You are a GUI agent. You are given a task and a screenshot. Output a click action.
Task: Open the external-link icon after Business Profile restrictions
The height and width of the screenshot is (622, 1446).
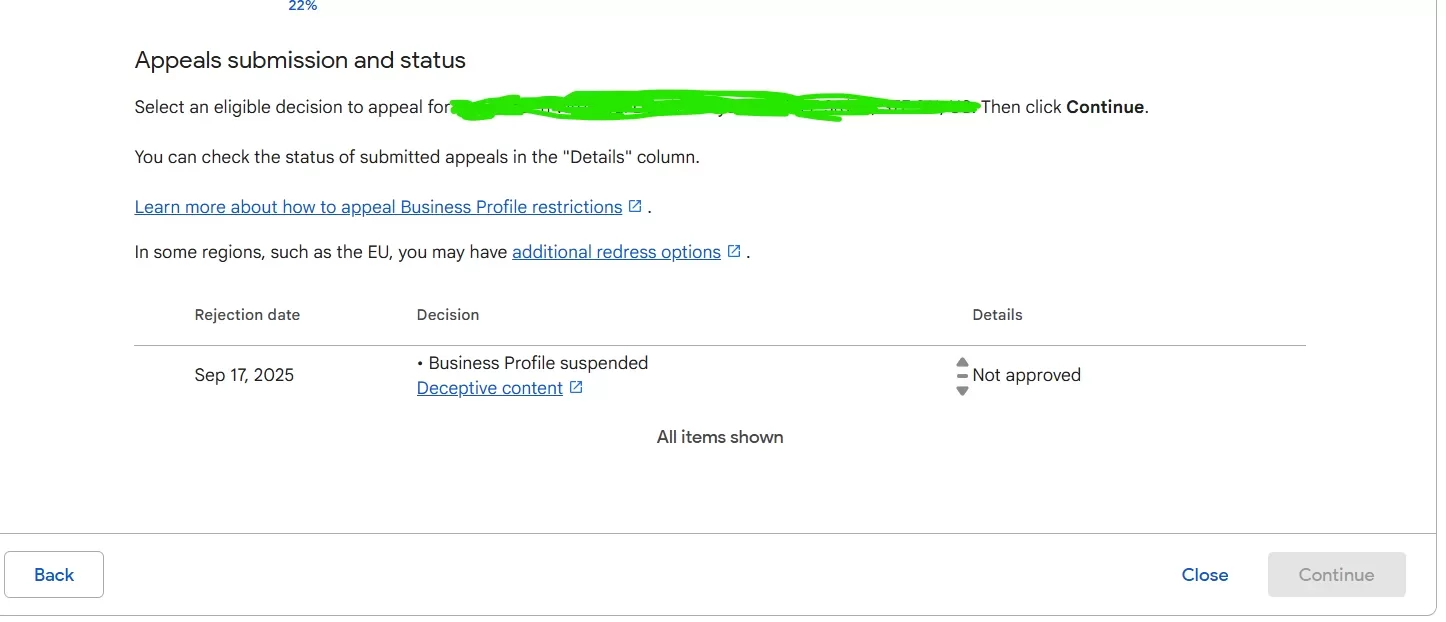(x=635, y=206)
